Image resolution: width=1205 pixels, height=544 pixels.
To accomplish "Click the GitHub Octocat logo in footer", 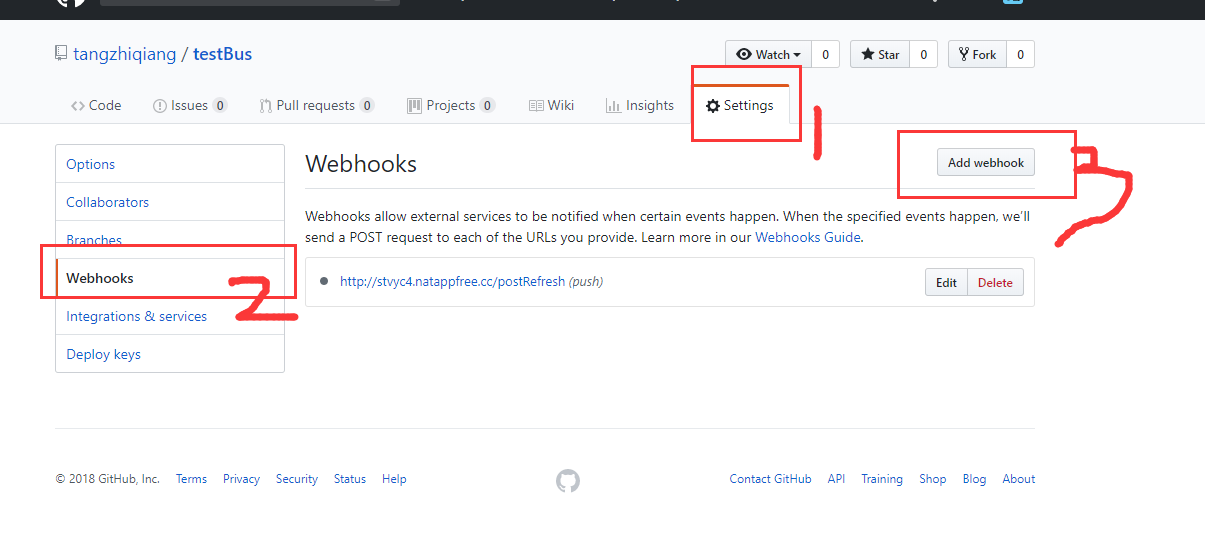I will click(568, 481).
